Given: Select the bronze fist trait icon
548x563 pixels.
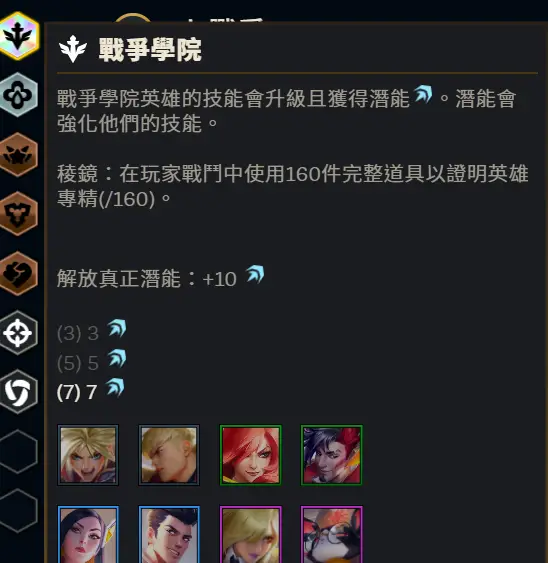Looking at the screenshot, I should pyautogui.click(x=19, y=273).
